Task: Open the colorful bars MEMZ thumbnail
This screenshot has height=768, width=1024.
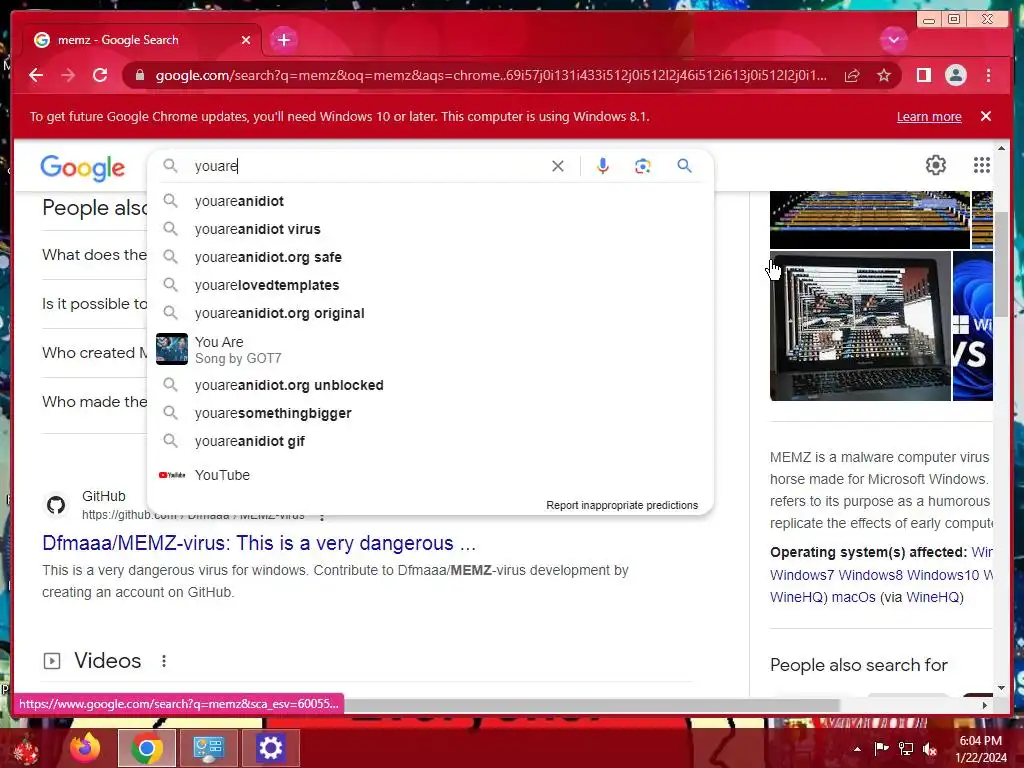Action: click(x=870, y=220)
